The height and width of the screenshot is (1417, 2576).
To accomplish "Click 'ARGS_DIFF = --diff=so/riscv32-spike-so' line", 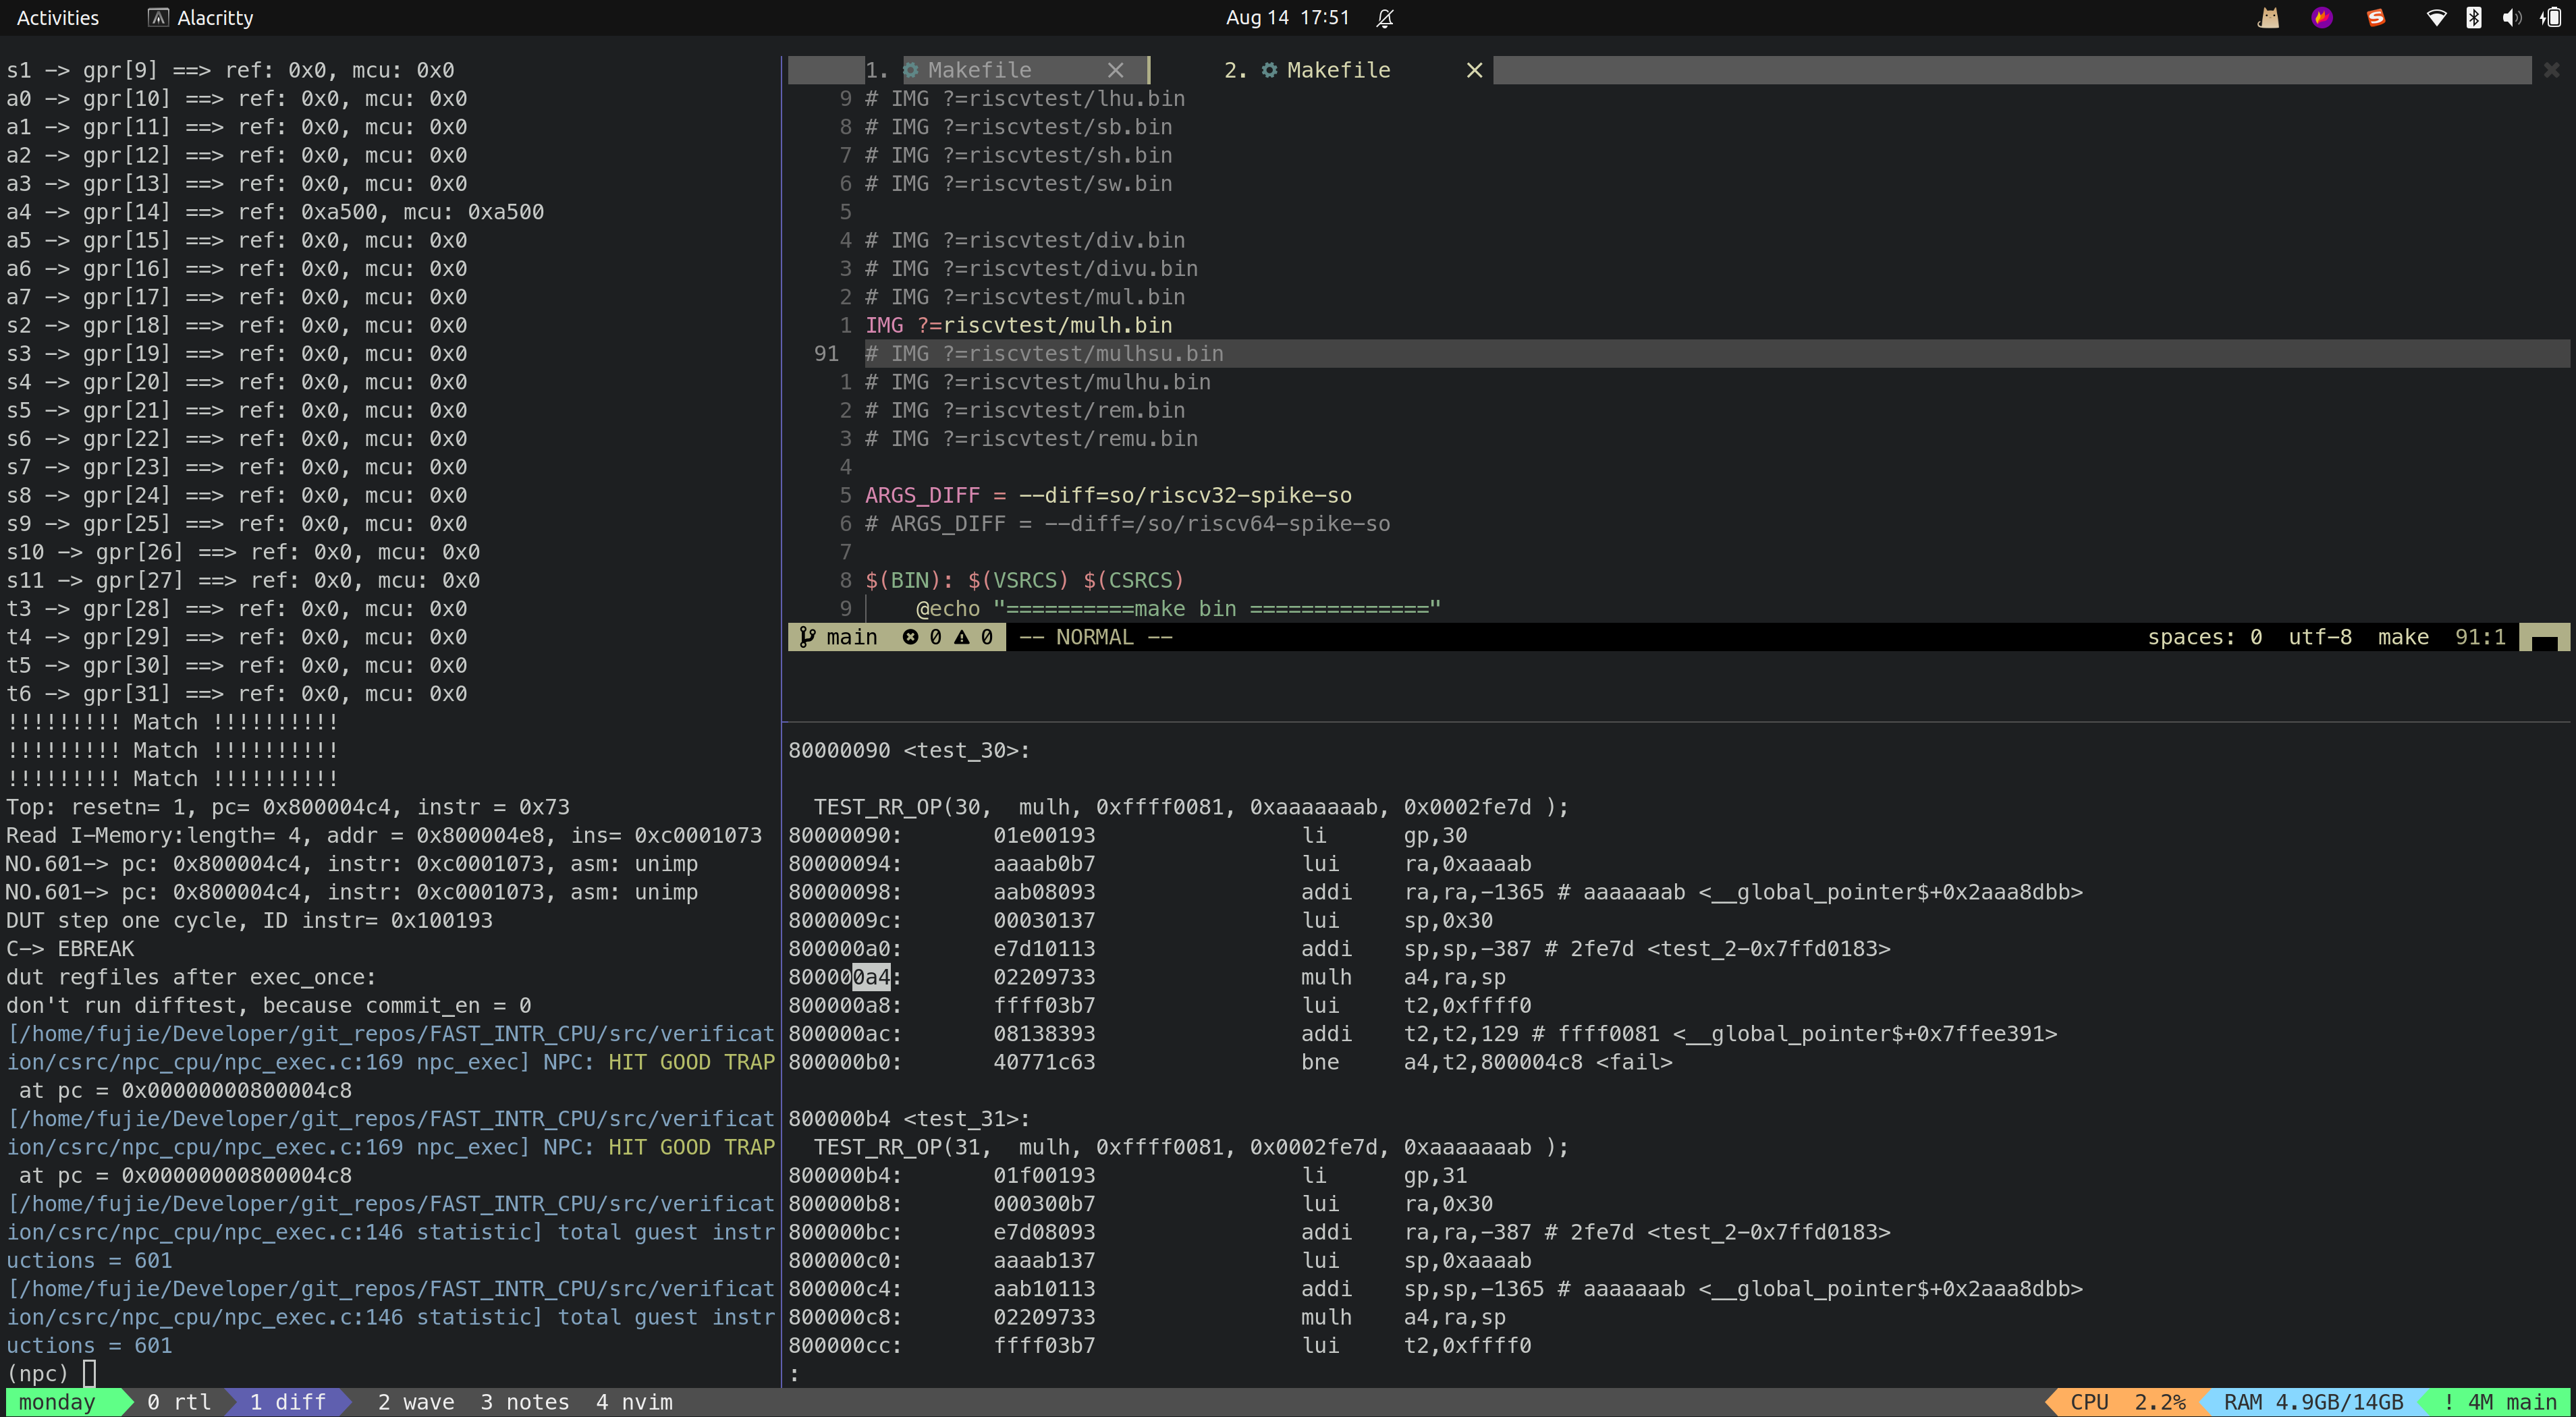I will 1108,495.
